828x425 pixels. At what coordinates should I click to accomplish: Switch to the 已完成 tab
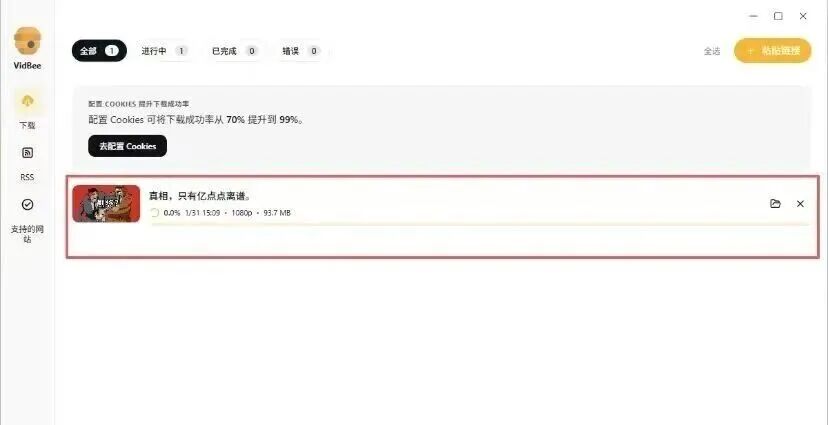[234, 51]
